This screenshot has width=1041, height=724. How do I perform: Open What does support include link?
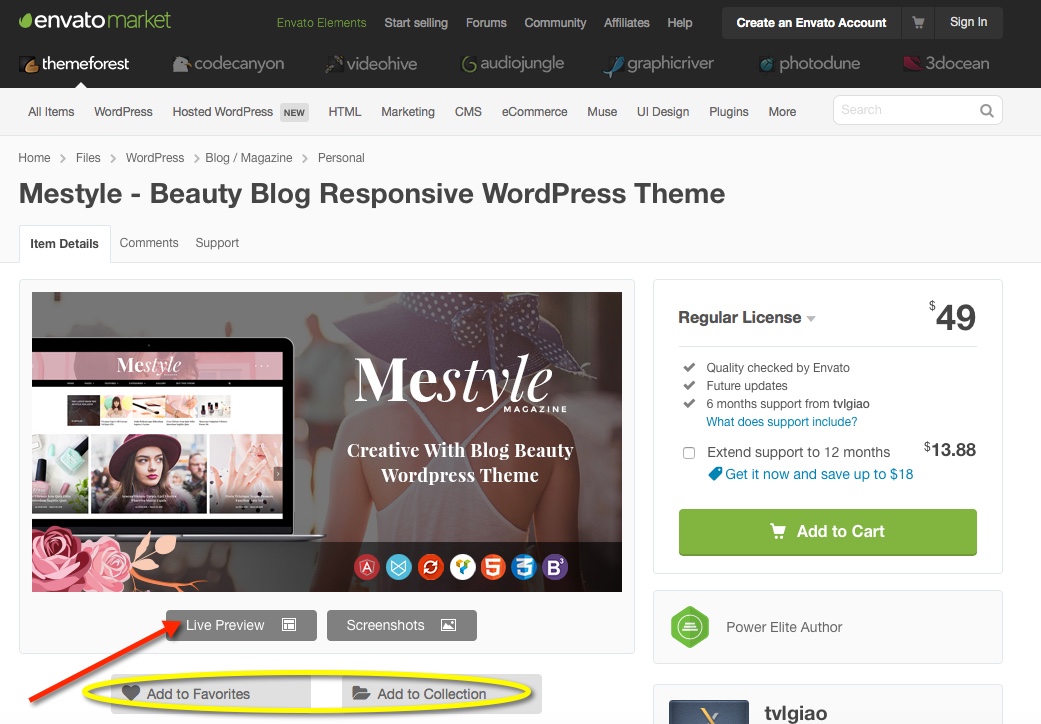coord(781,422)
